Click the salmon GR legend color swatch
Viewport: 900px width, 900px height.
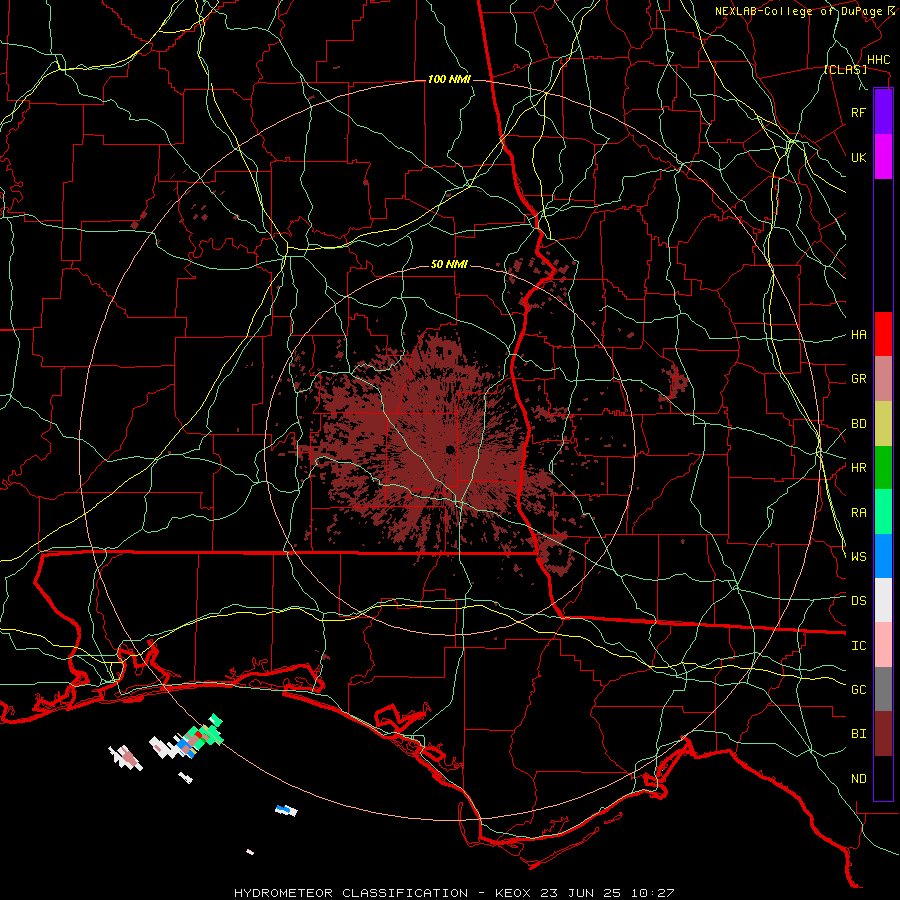(883, 379)
